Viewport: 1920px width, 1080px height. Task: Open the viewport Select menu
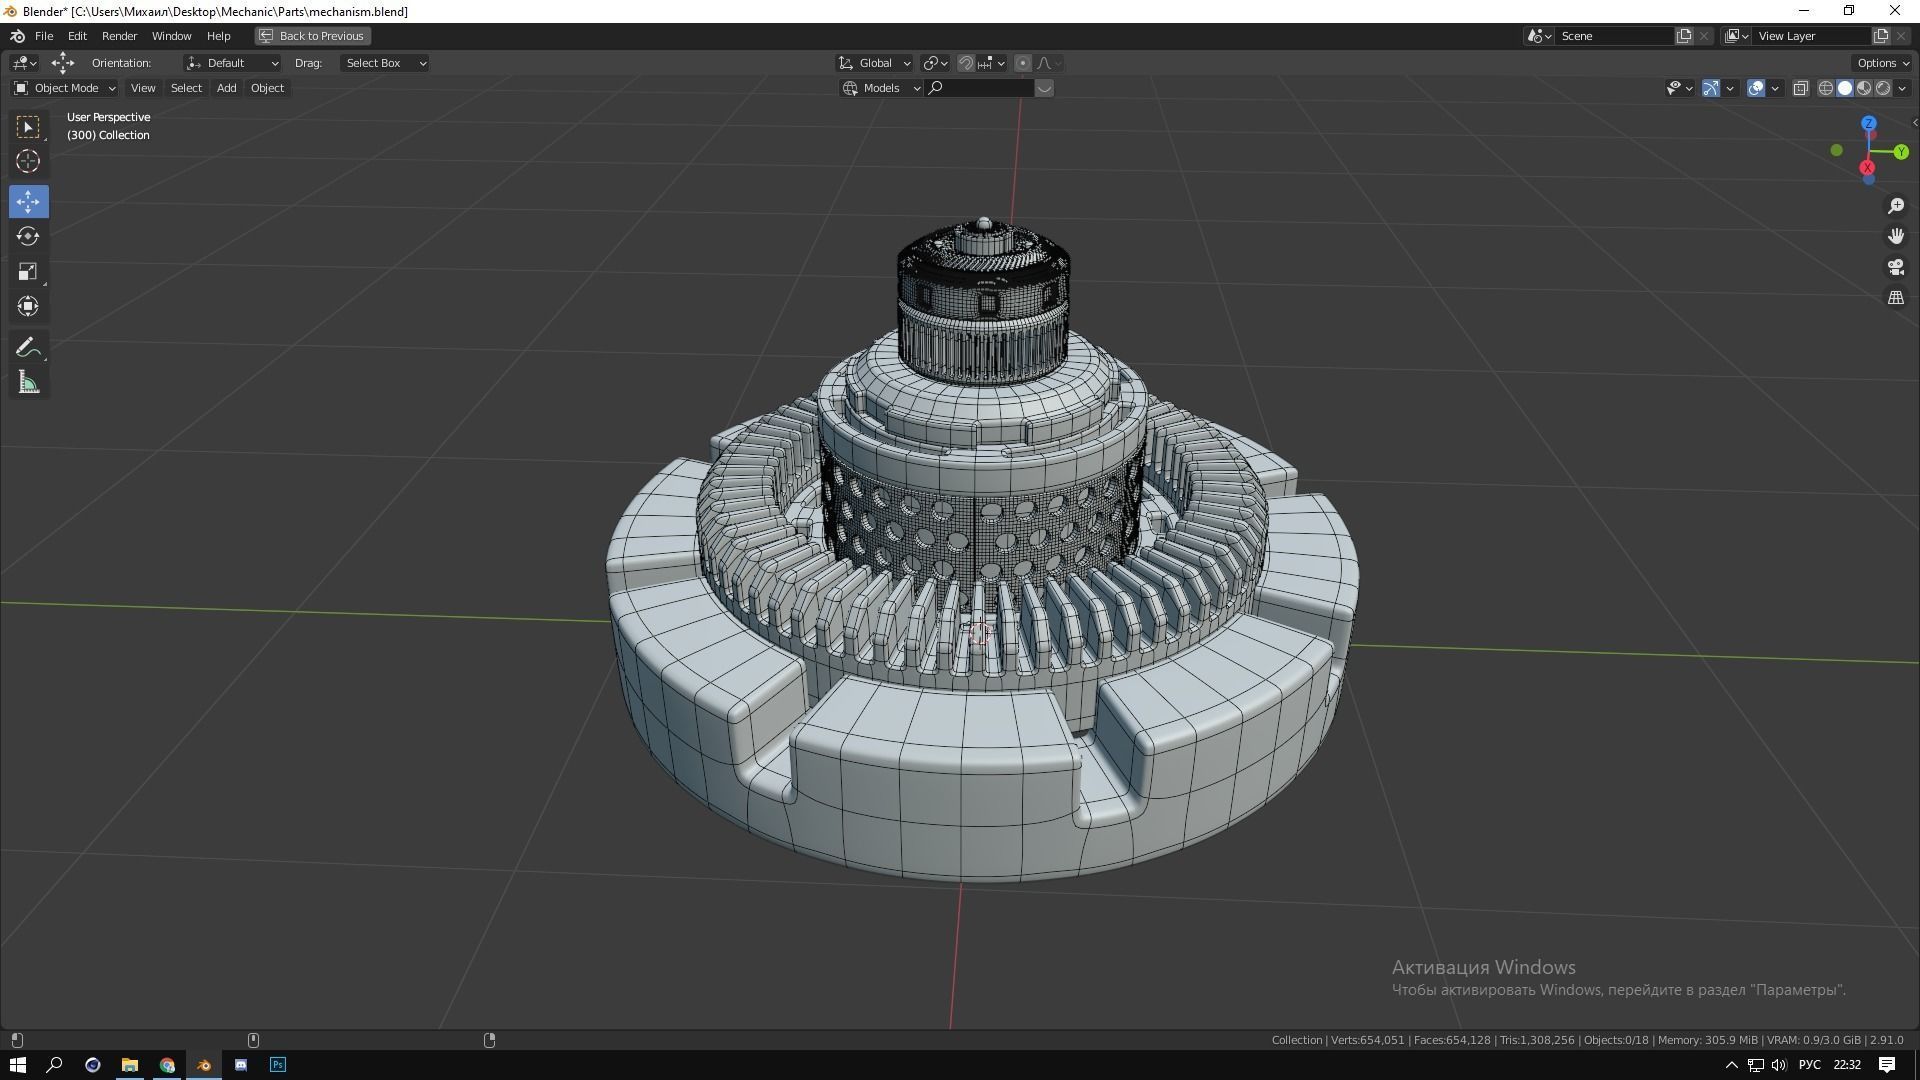pyautogui.click(x=186, y=88)
